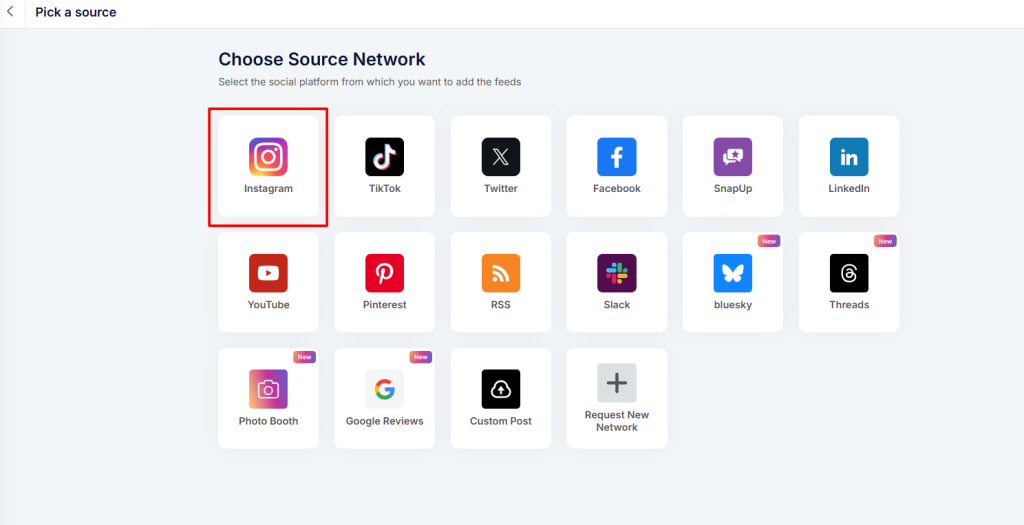The width and height of the screenshot is (1024, 525).
Task: Click the plus icon to request network
Action: pos(616,383)
